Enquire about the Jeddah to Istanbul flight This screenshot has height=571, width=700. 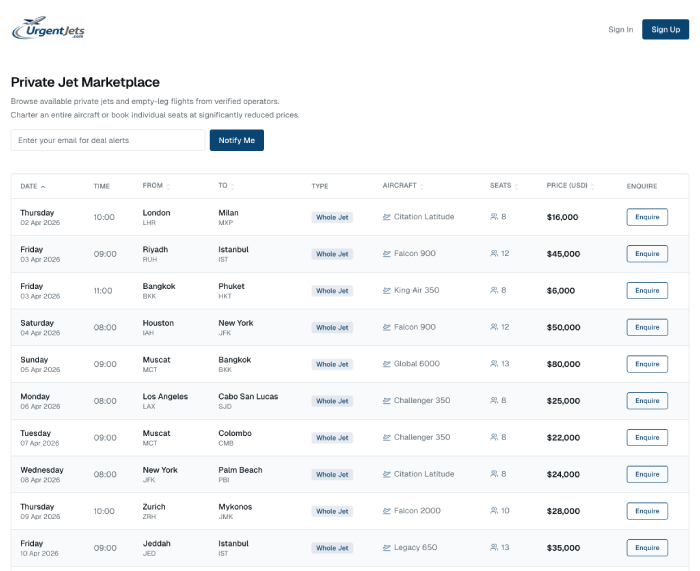pyautogui.click(x=647, y=548)
